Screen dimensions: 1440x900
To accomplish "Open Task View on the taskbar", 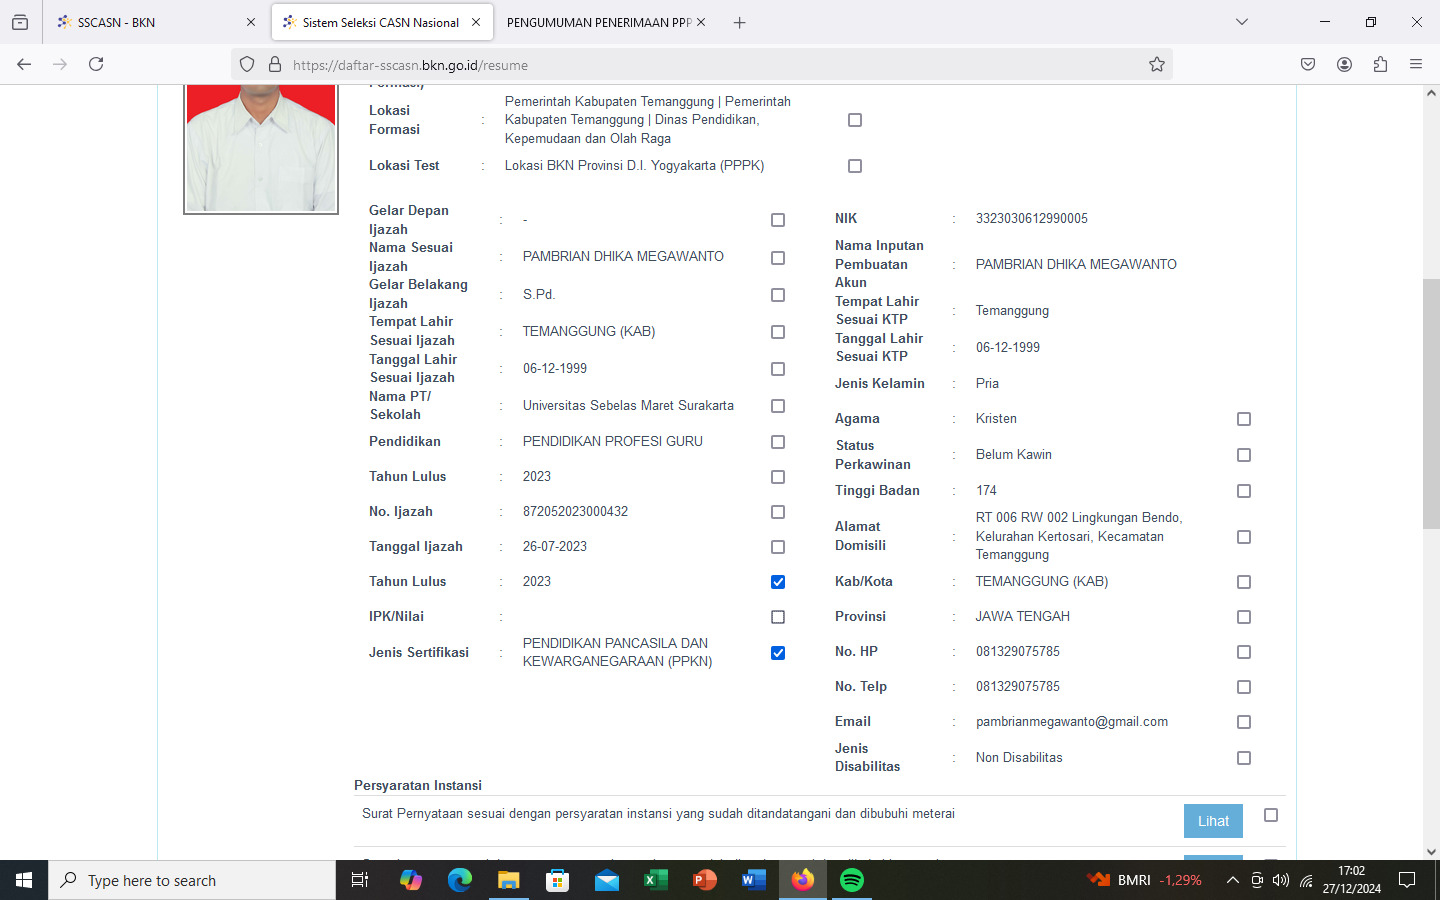I will [360, 880].
